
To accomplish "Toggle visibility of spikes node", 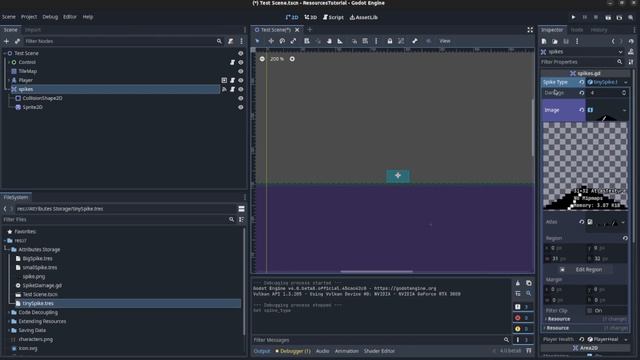I will [241, 89].
